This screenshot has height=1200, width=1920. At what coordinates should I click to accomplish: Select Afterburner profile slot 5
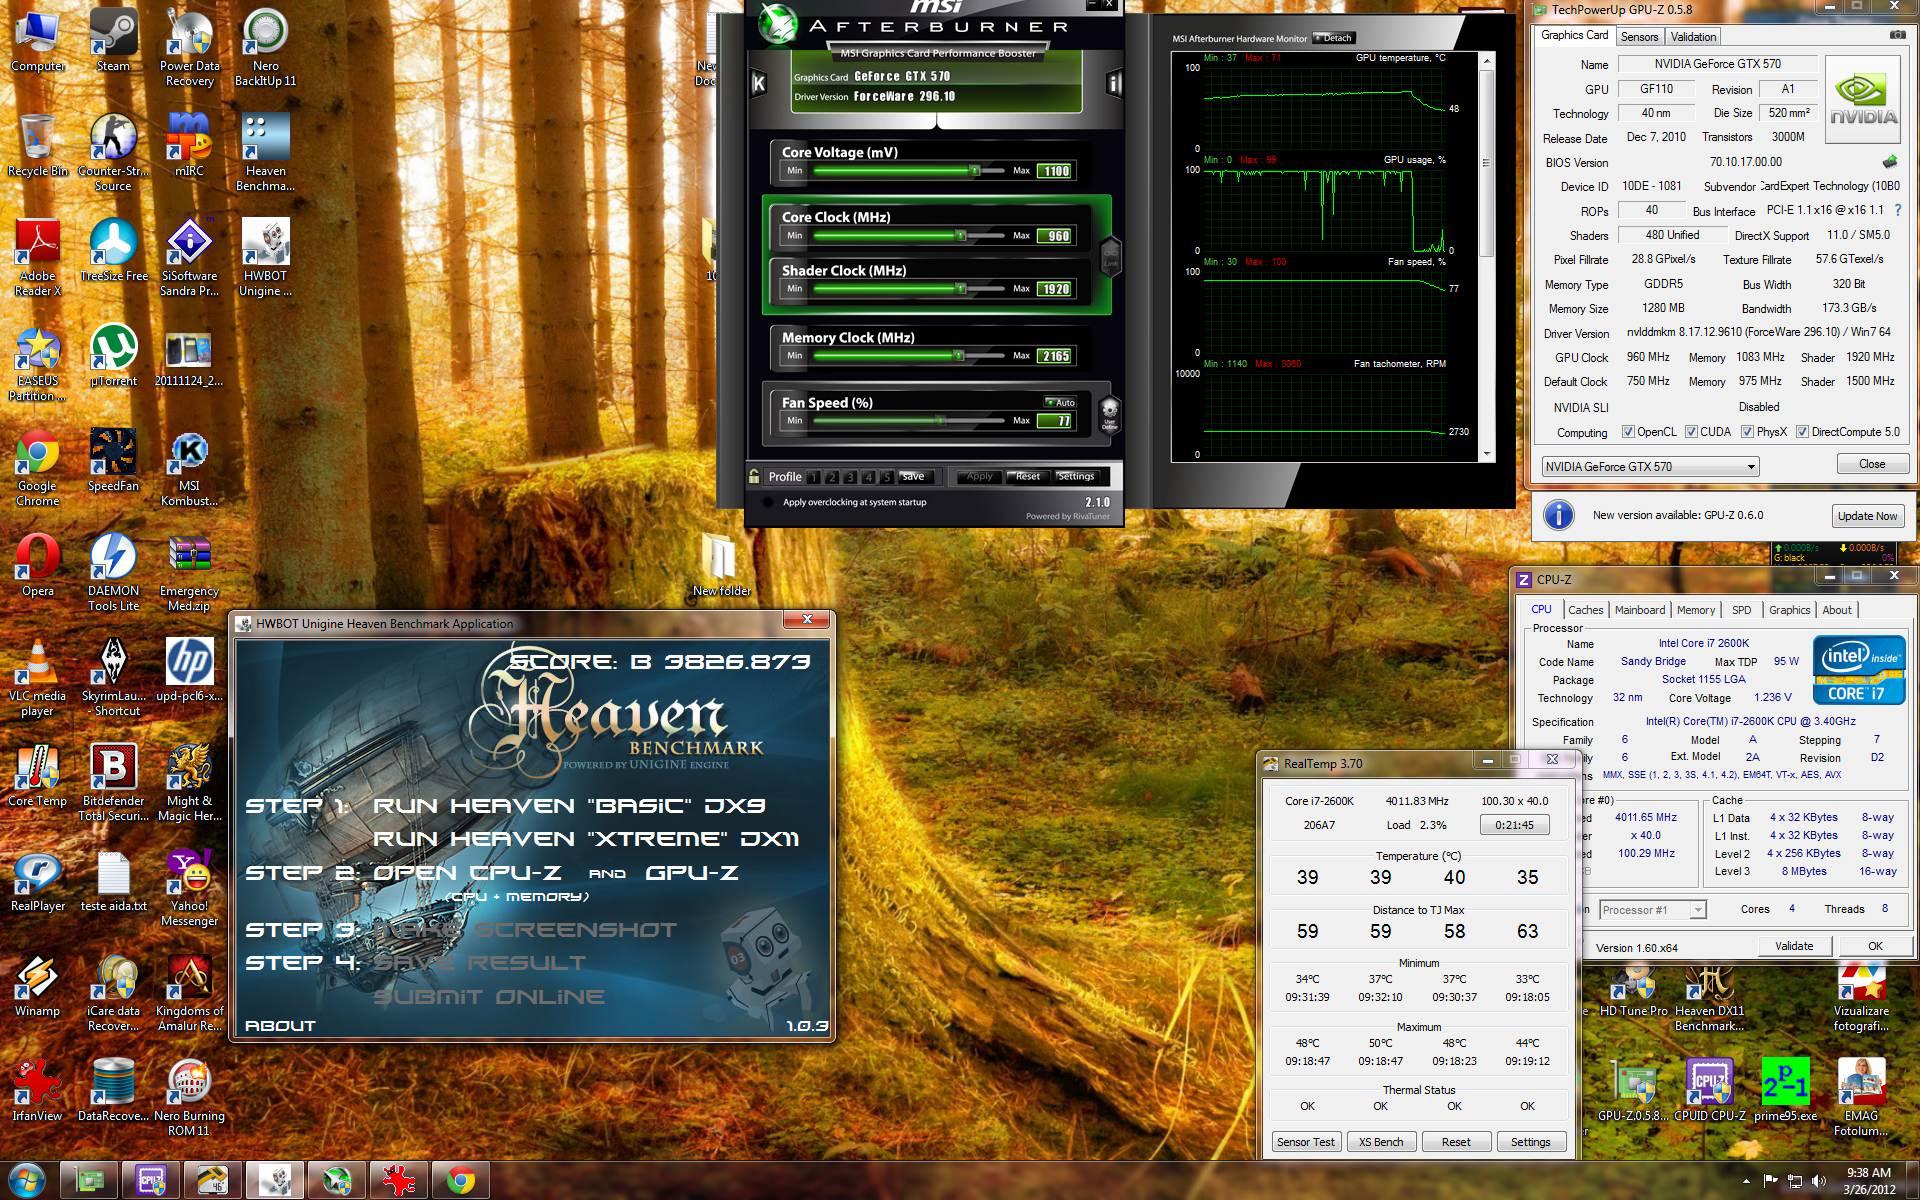click(886, 477)
